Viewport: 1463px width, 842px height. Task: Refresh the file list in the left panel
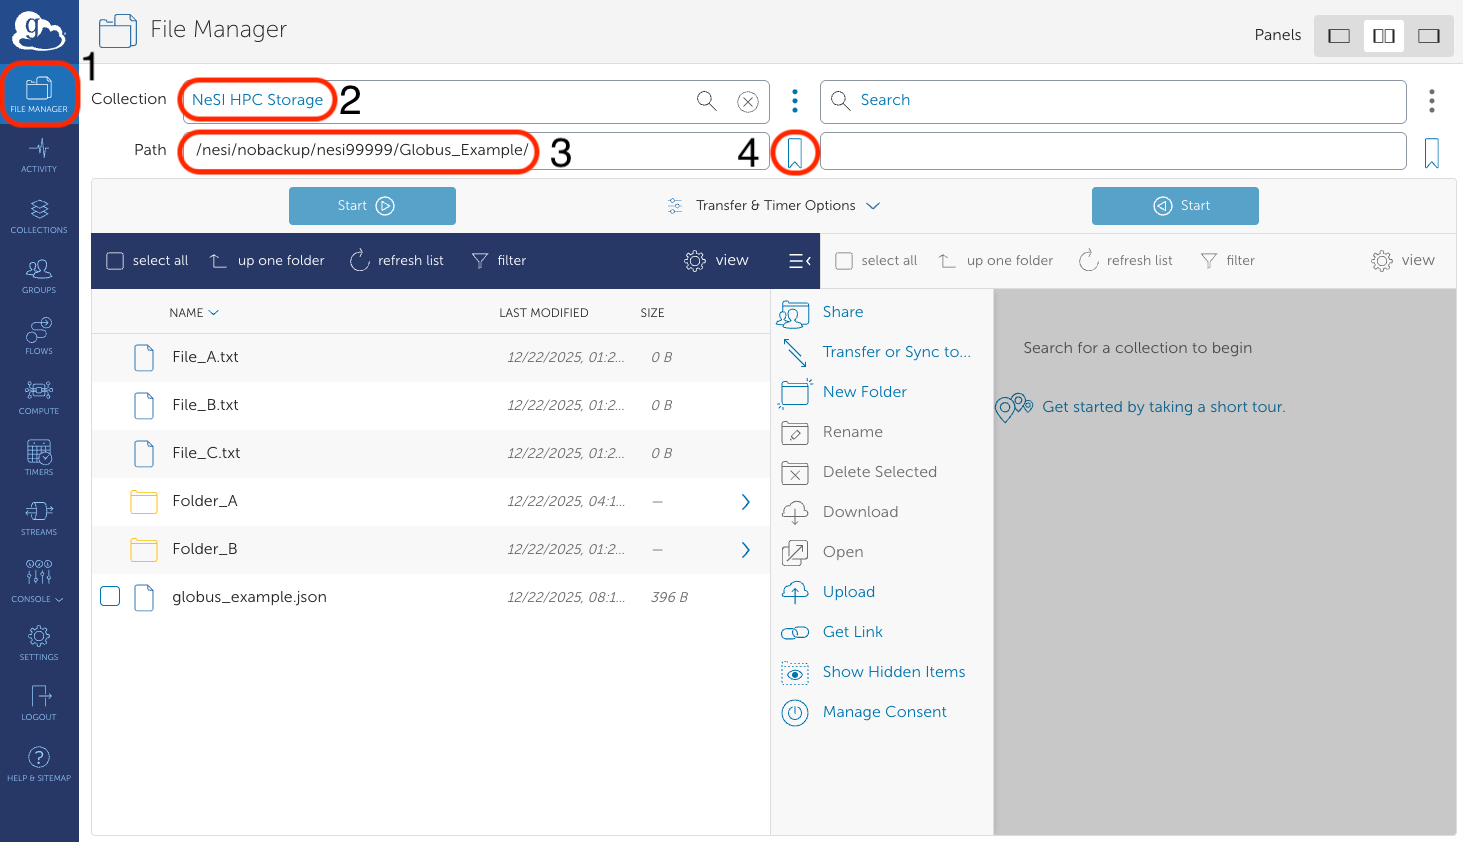[x=397, y=260]
